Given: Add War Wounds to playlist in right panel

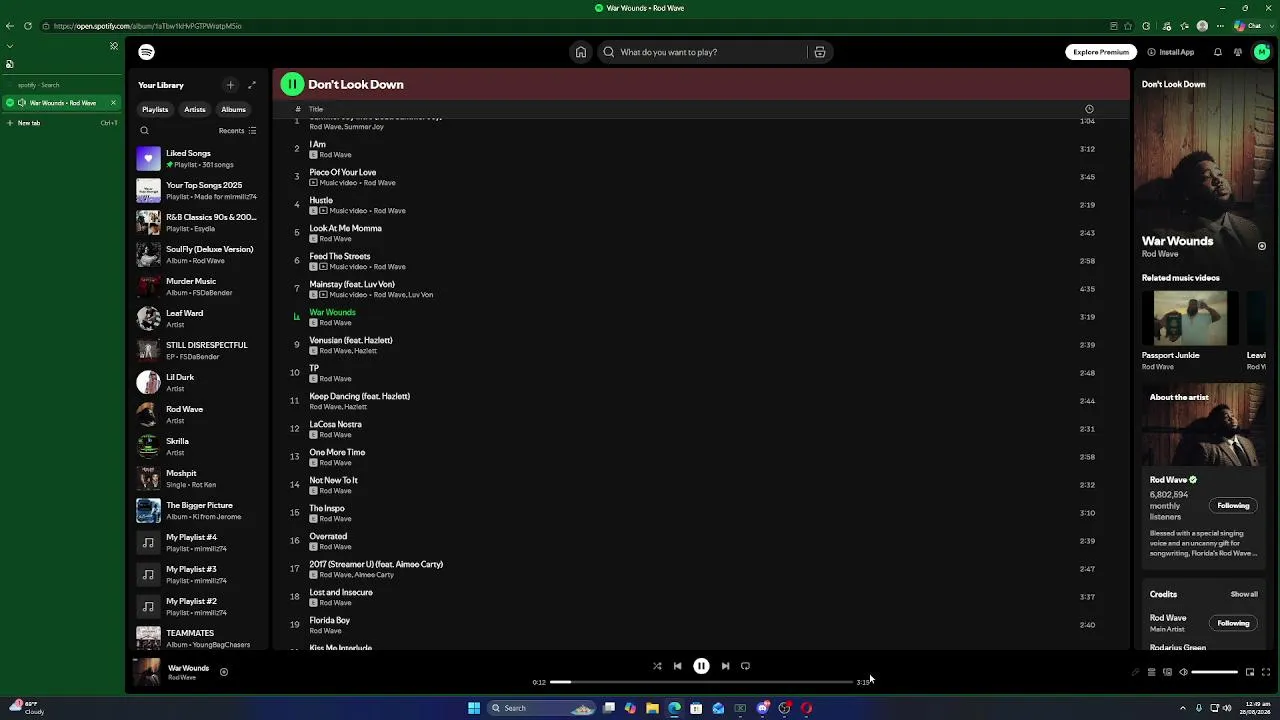Looking at the screenshot, I should pos(1262,246).
